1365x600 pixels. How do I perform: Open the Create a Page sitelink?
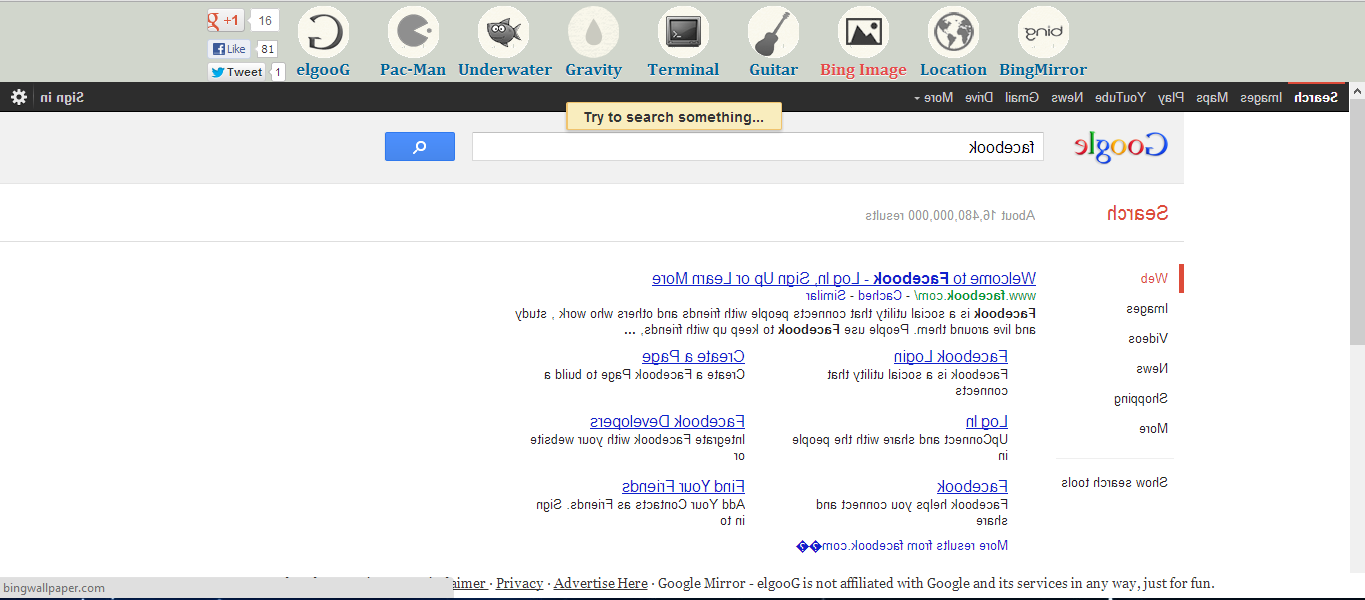pyautogui.click(x=693, y=356)
